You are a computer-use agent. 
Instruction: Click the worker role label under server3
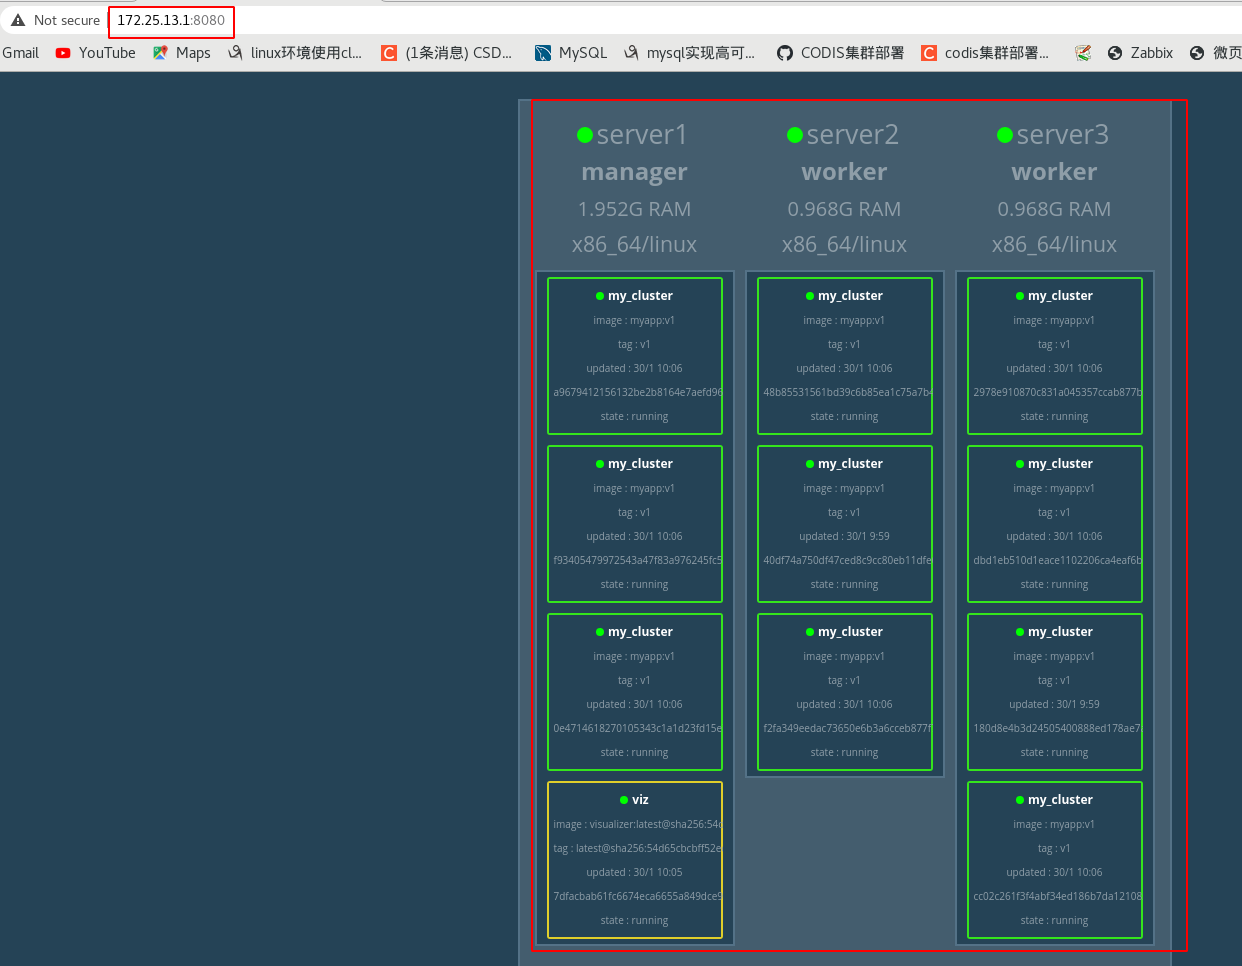pyautogui.click(x=1054, y=172)
